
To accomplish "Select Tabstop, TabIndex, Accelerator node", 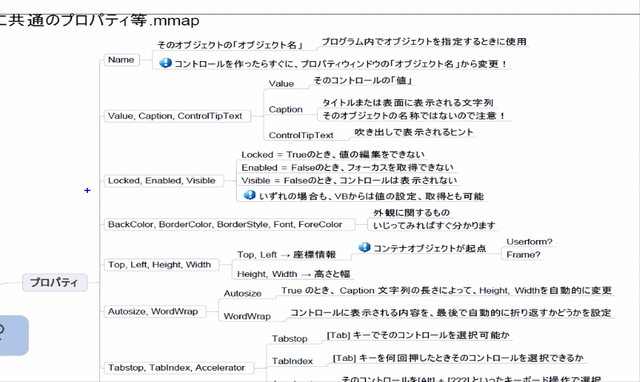I will (177, 367).
